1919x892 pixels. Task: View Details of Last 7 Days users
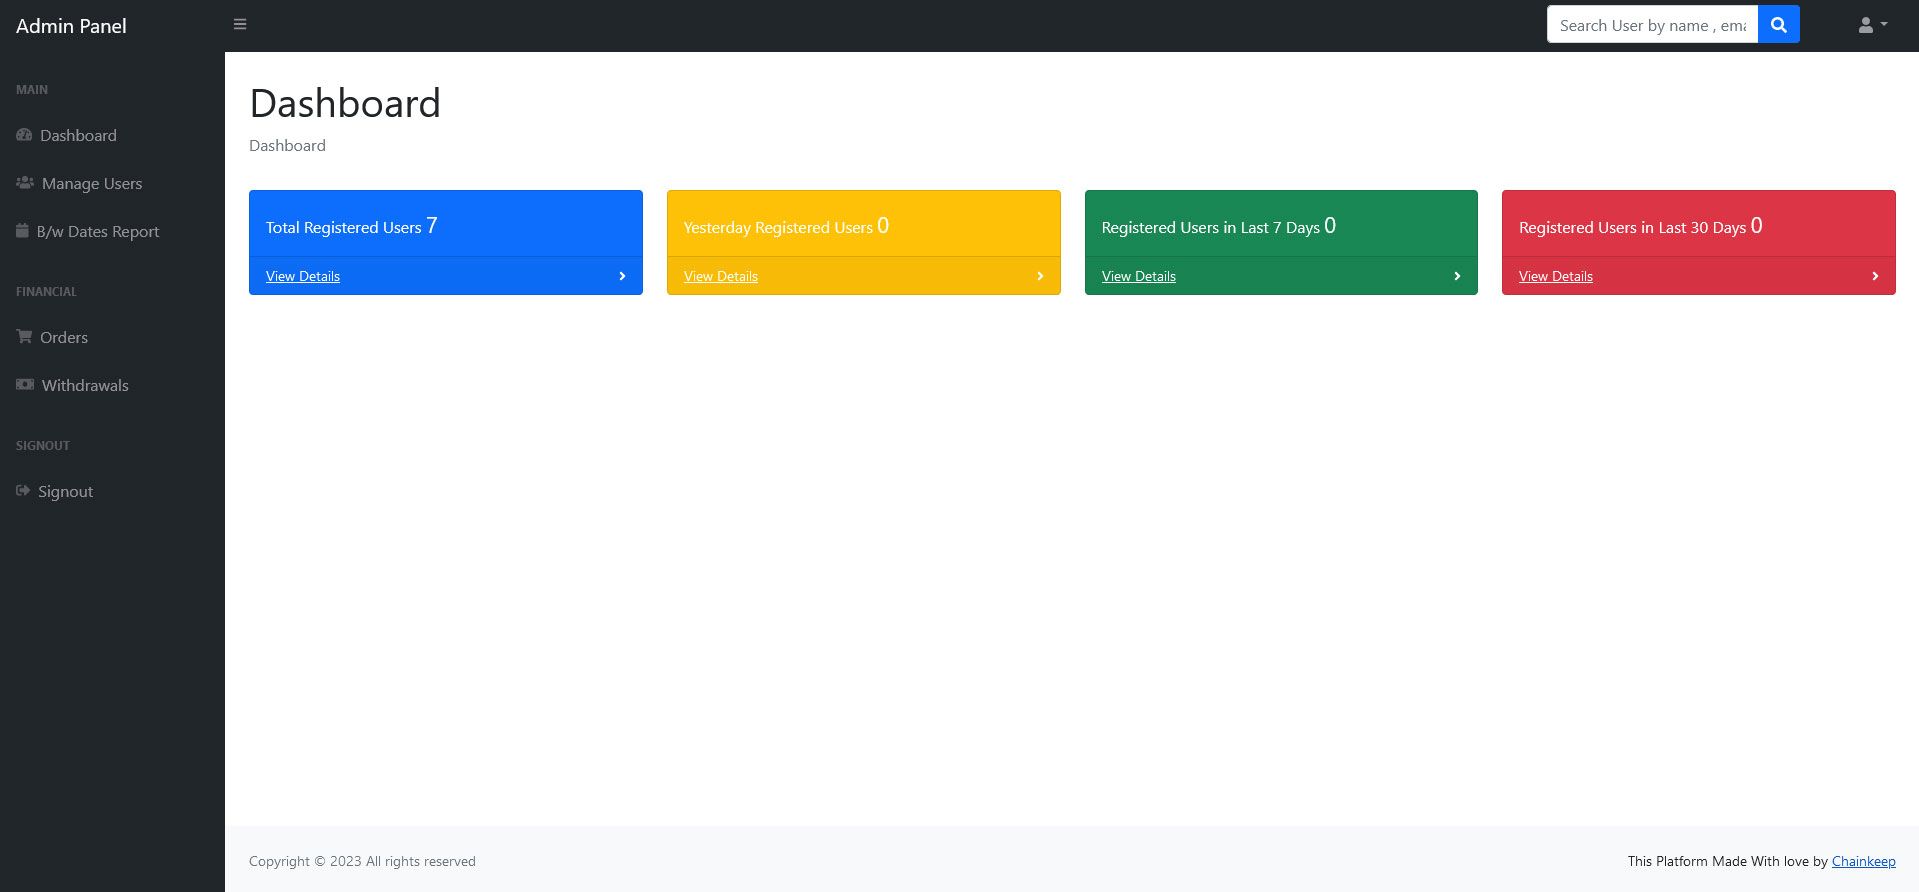pos(1139,276)
